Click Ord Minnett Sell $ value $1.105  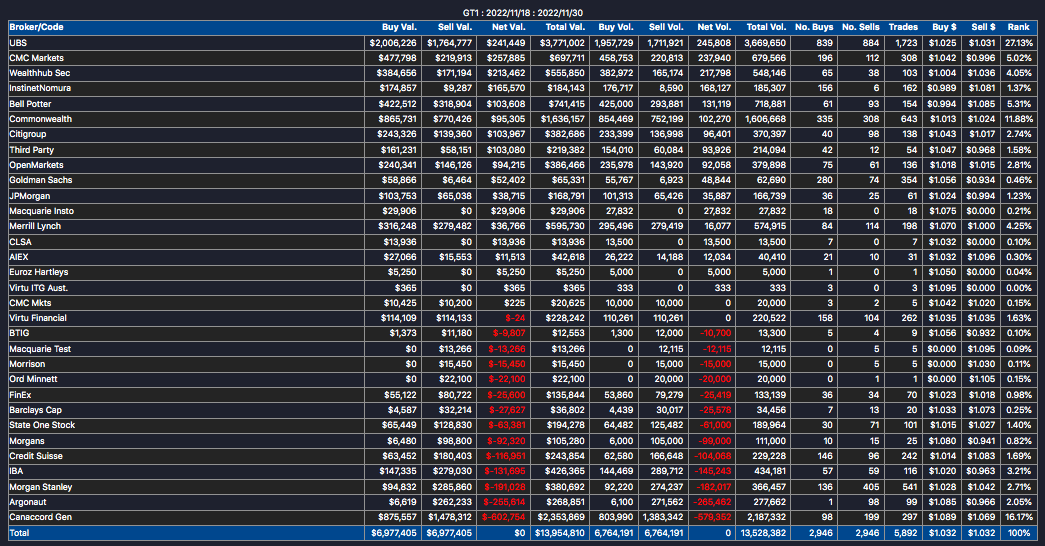click(x=981, y=379)
